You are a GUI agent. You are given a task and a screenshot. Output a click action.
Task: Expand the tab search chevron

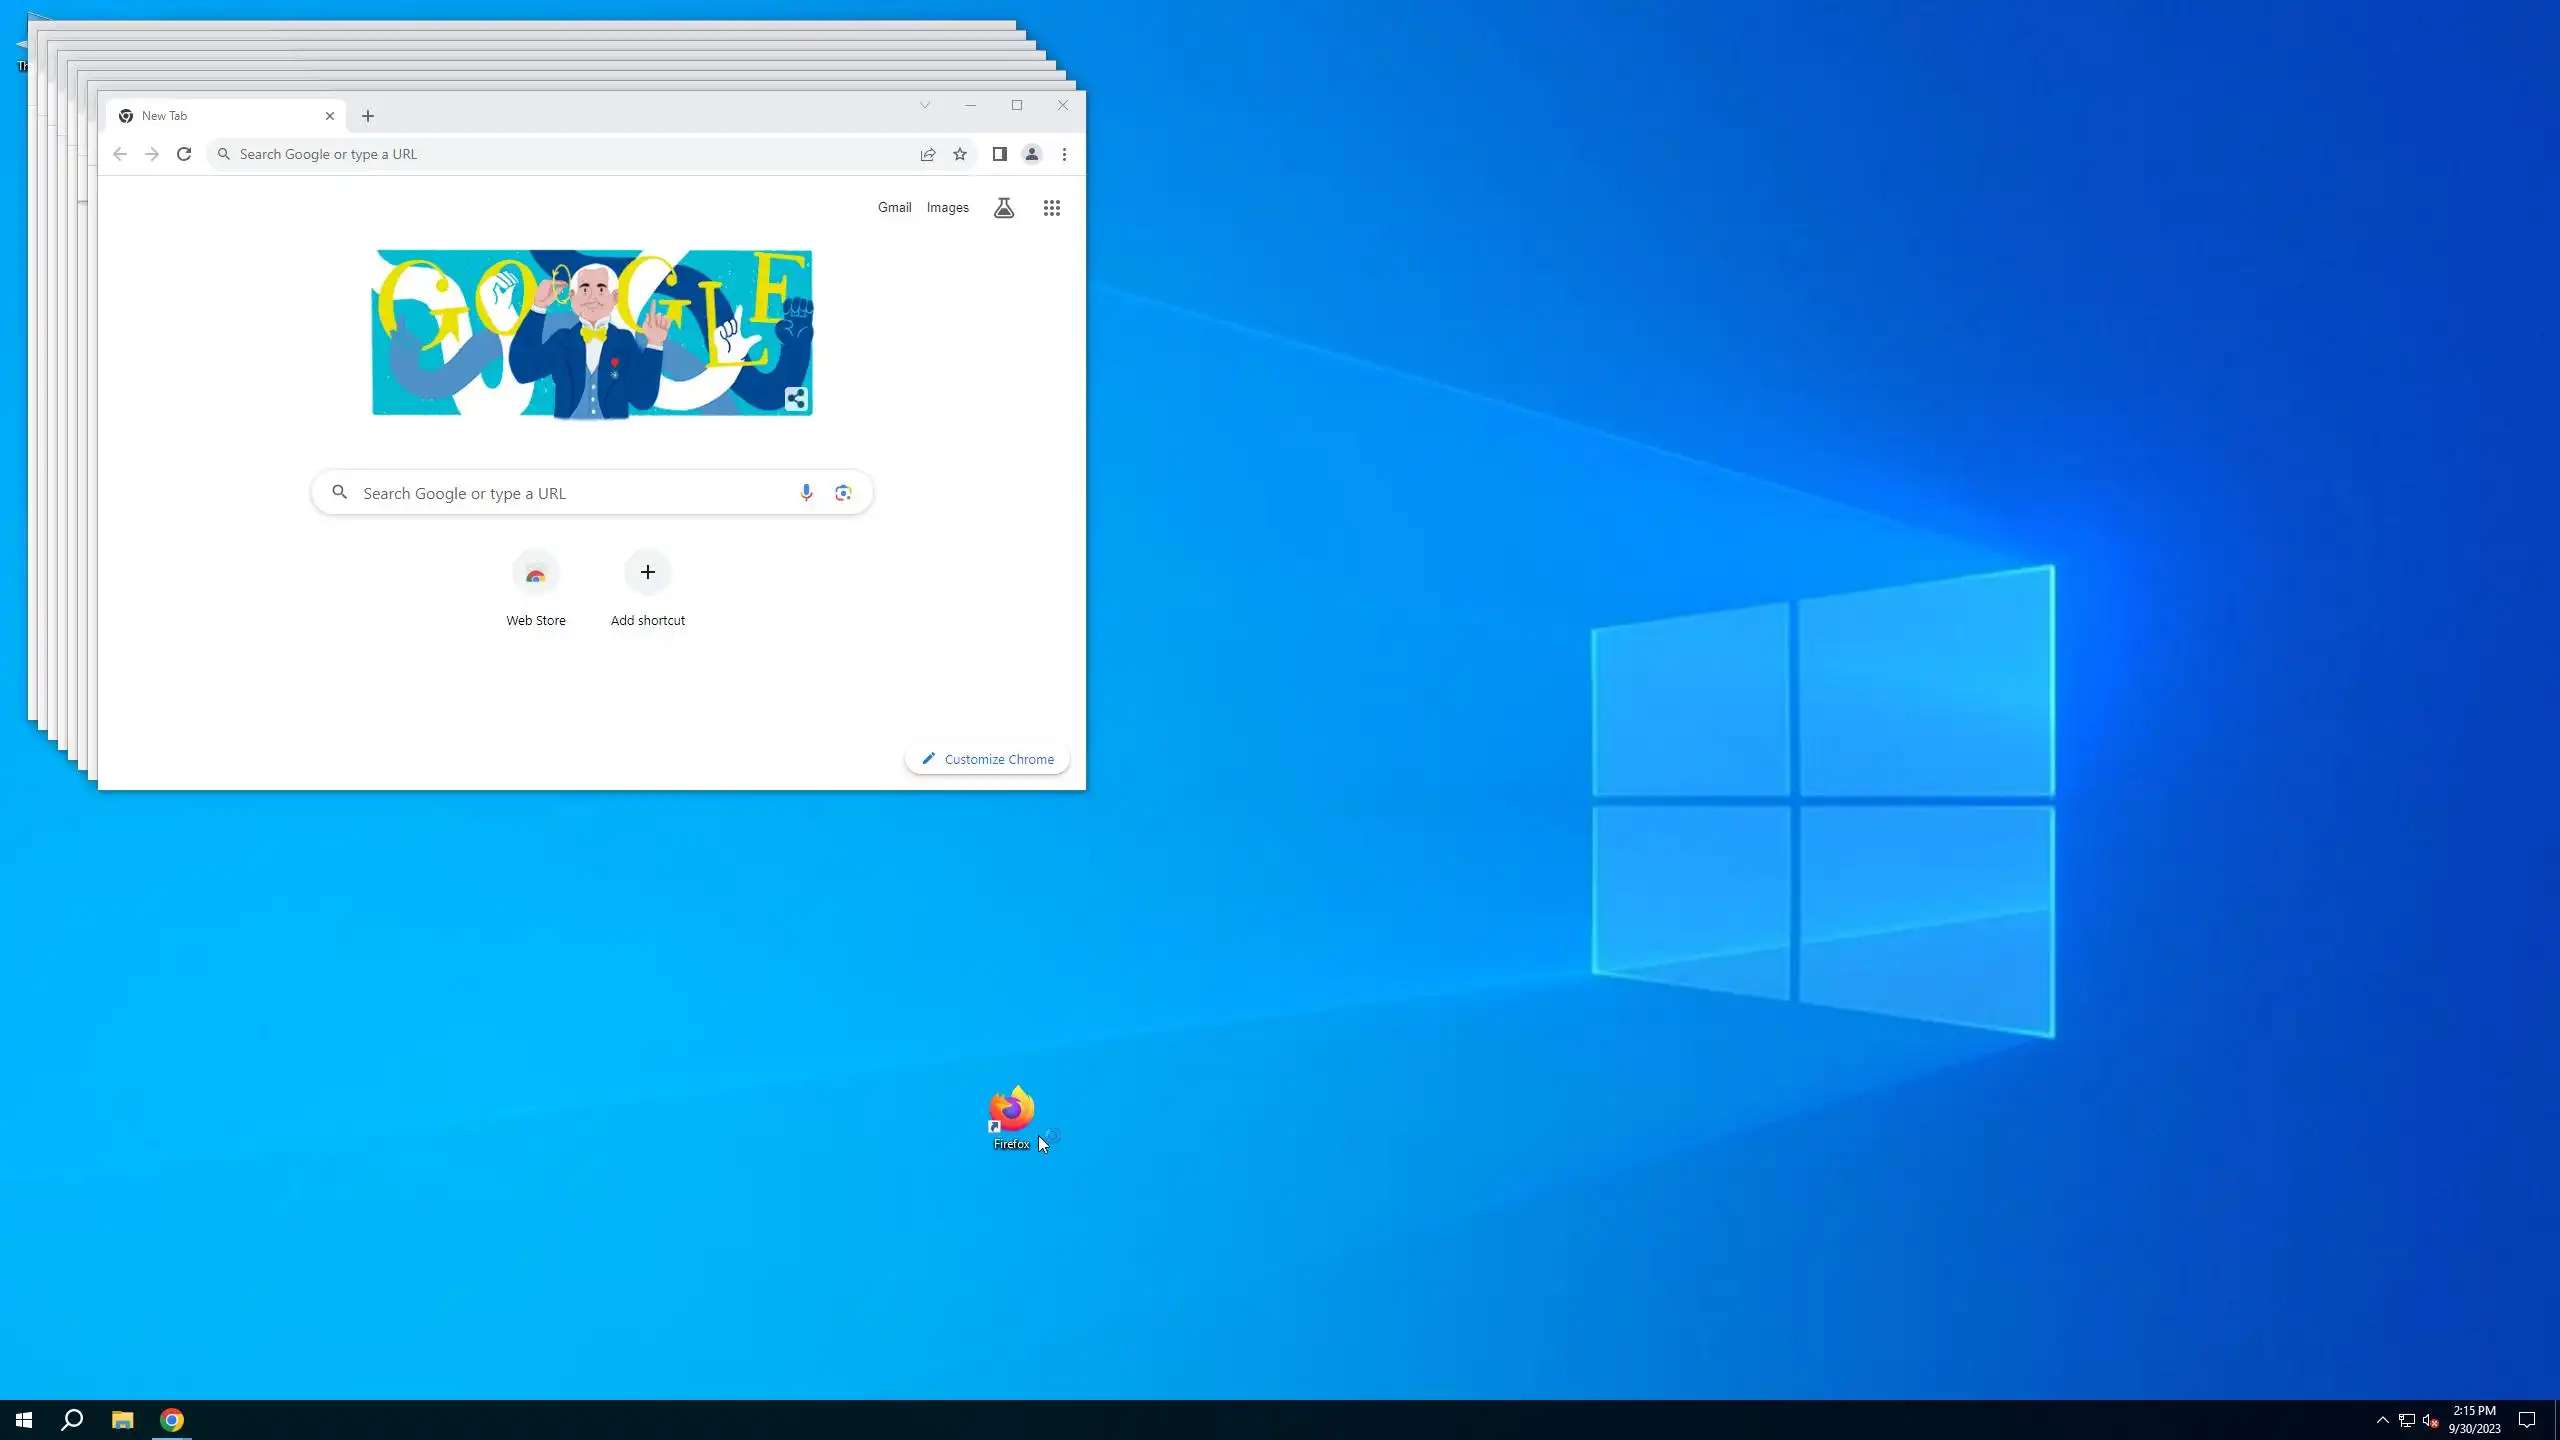click(x=925, y=105)
